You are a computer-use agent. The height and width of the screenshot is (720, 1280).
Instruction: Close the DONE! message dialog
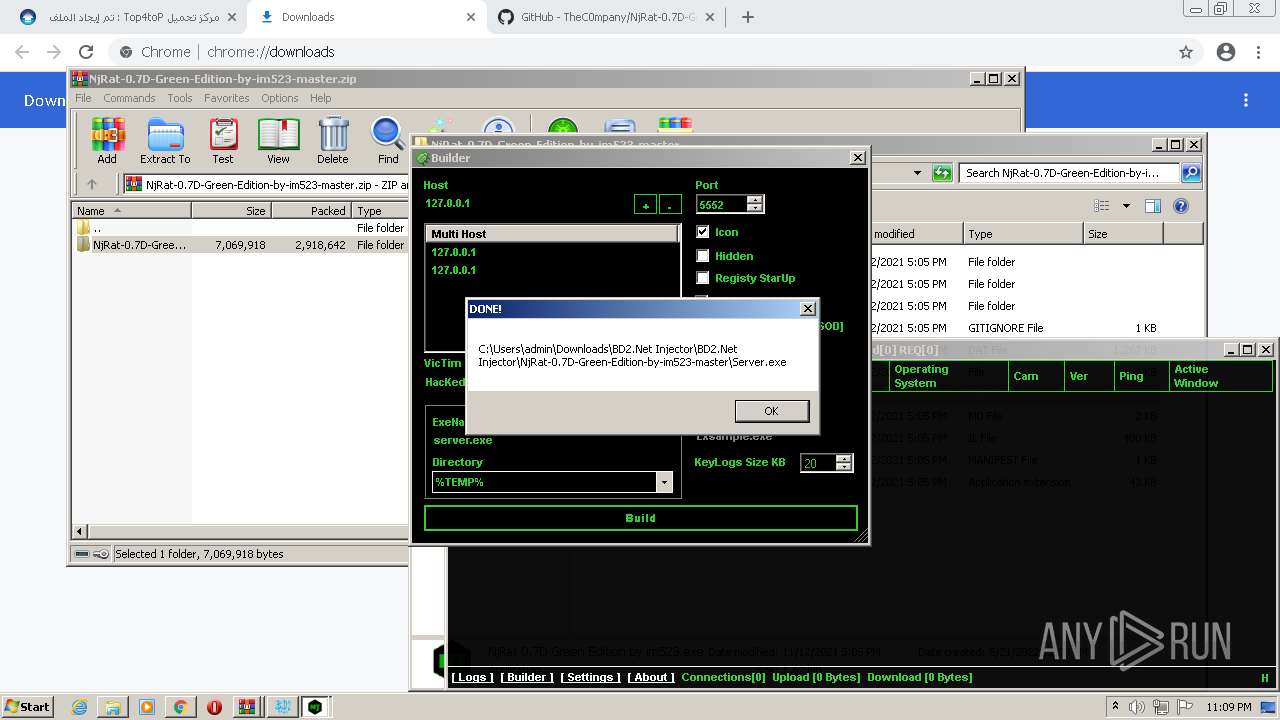click(x=808, y=309)
